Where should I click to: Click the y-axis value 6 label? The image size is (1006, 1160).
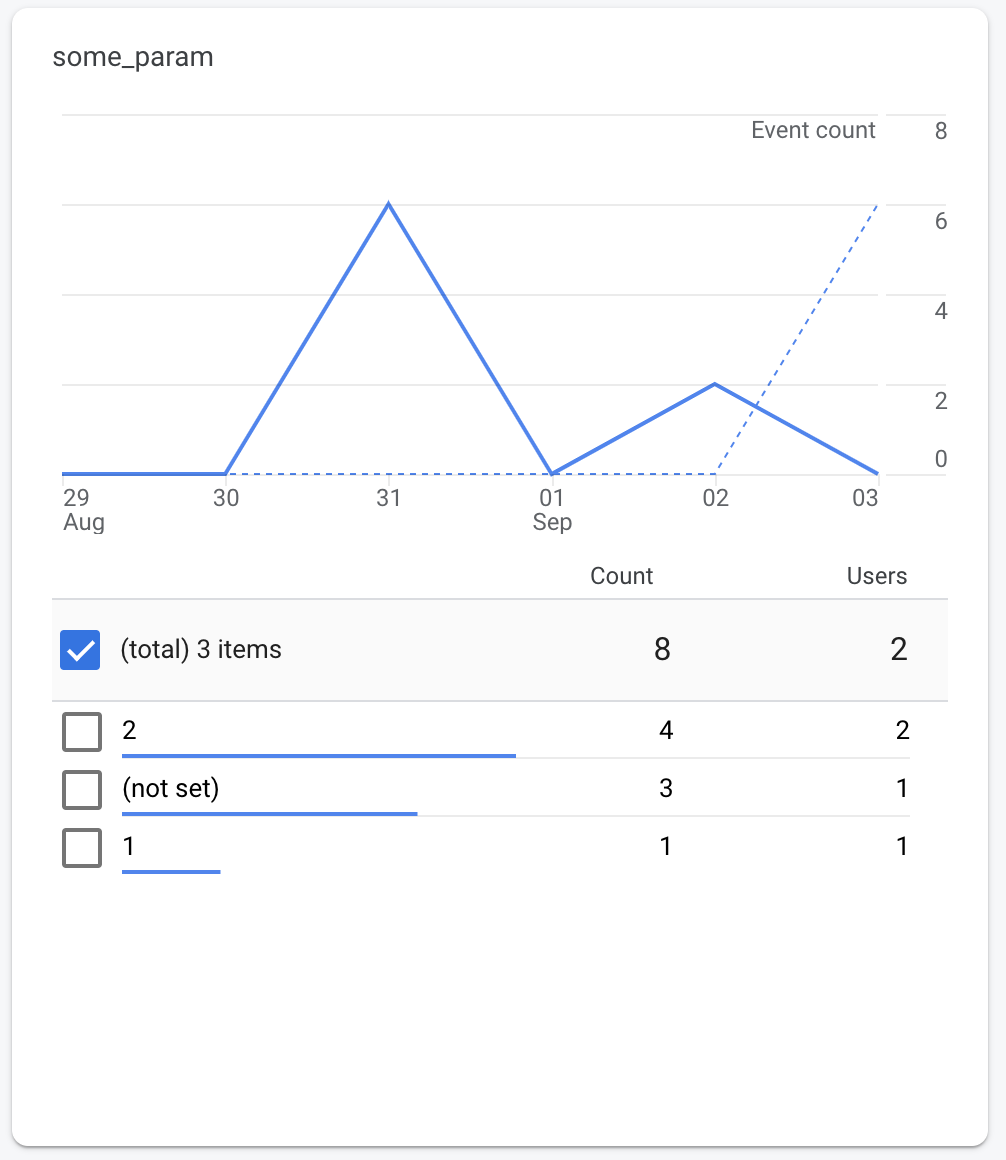coord(940,222)
